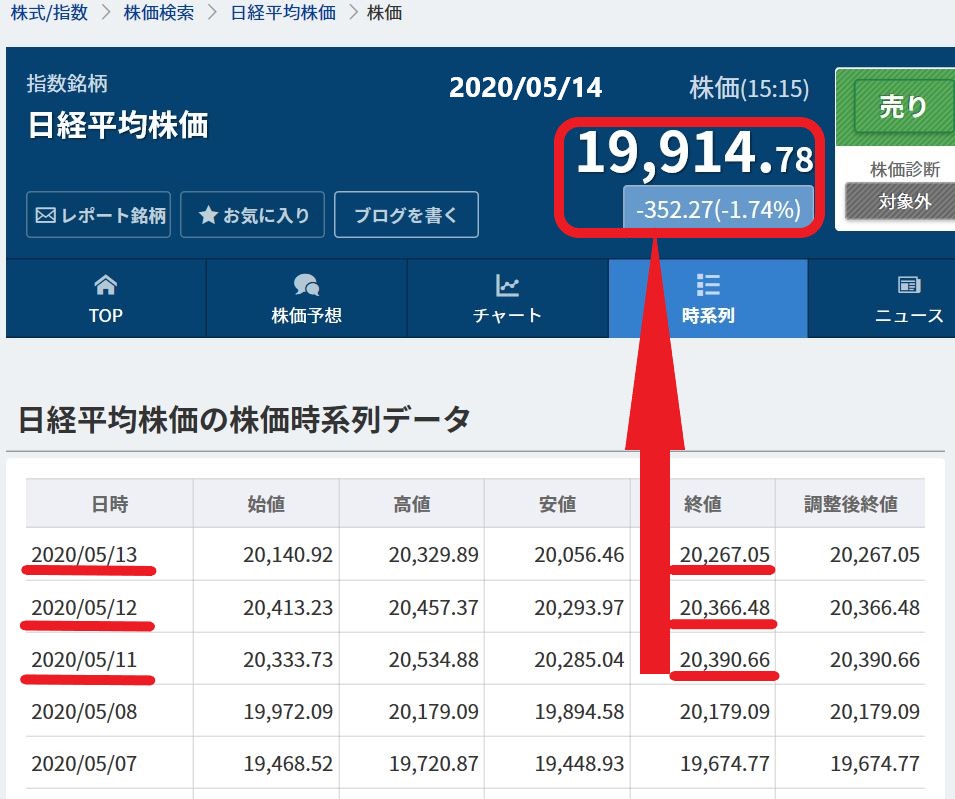Click high price 20,457.37
The width and height of the screenshot is (955, 799).
[x=434, y=607]
